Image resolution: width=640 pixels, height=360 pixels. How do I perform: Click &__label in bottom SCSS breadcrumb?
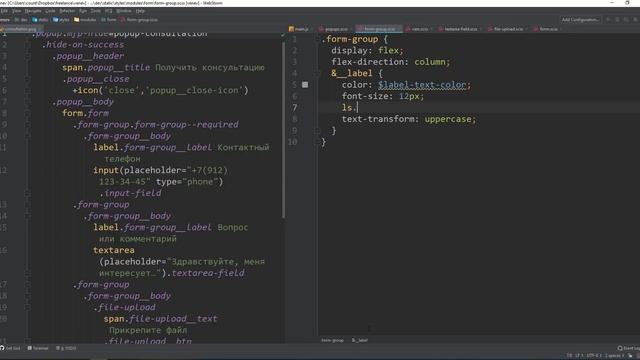click(x=360, y=340)
